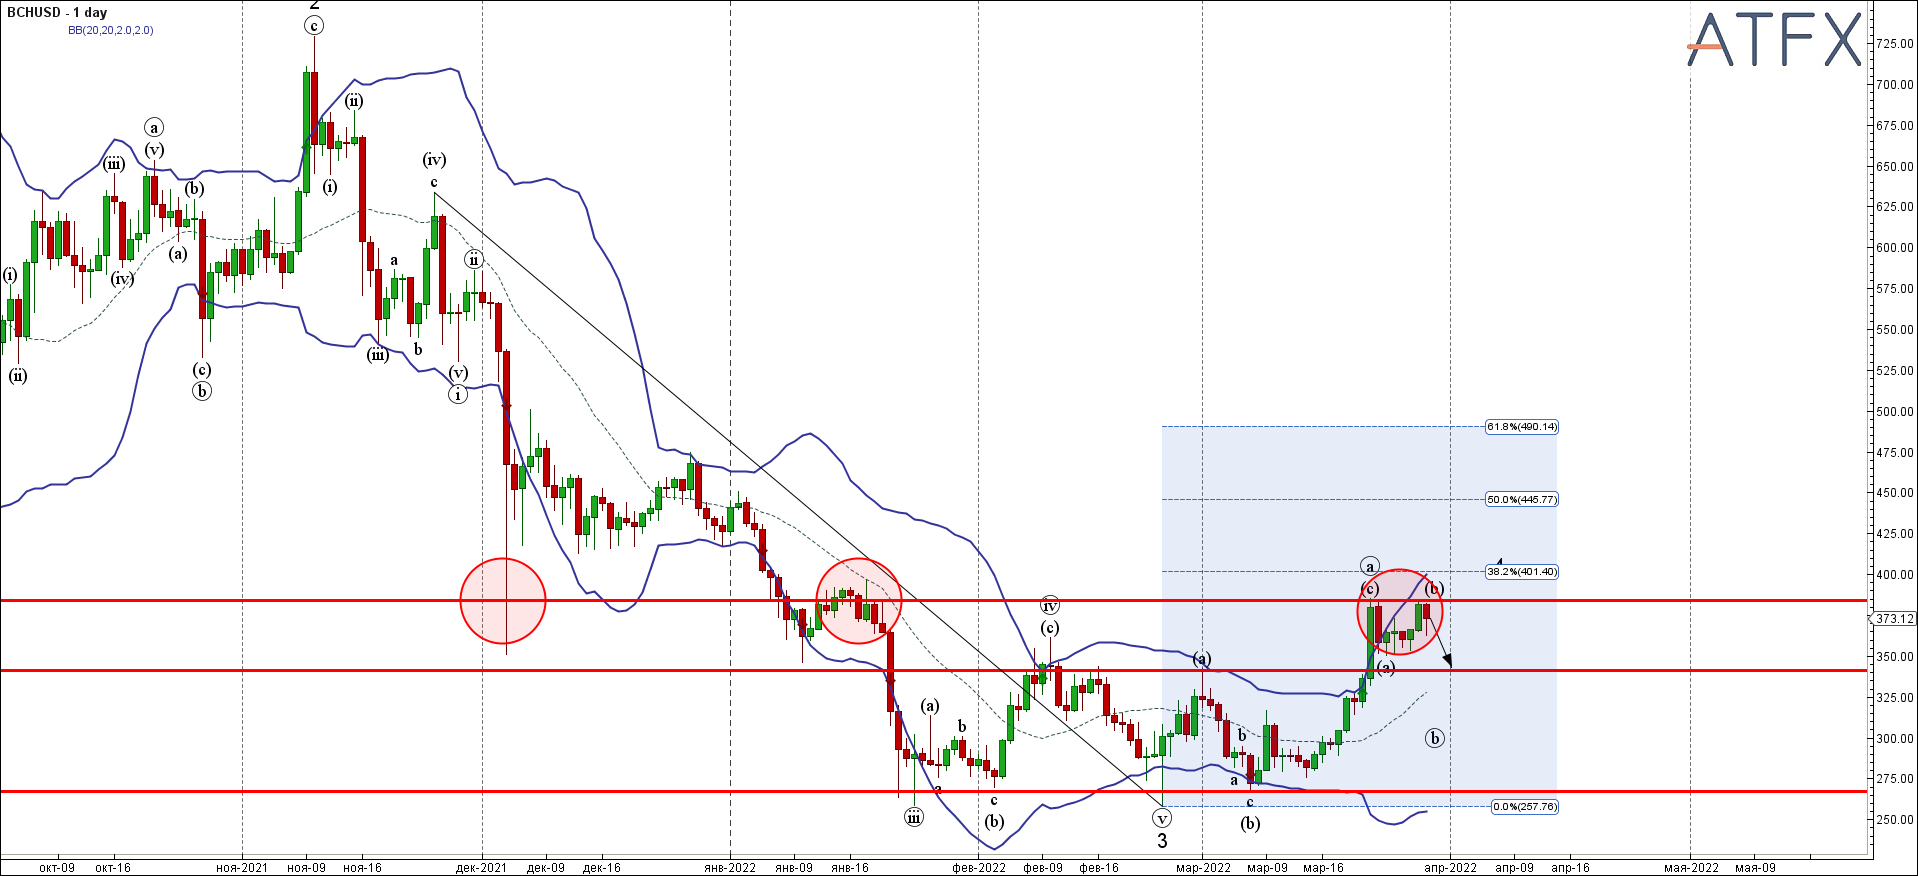Viewport: 1918px width, 876px height.
Task: Select the 38.2%(401.40) Fibonacci level label
Action: [x=1521, y=572]
